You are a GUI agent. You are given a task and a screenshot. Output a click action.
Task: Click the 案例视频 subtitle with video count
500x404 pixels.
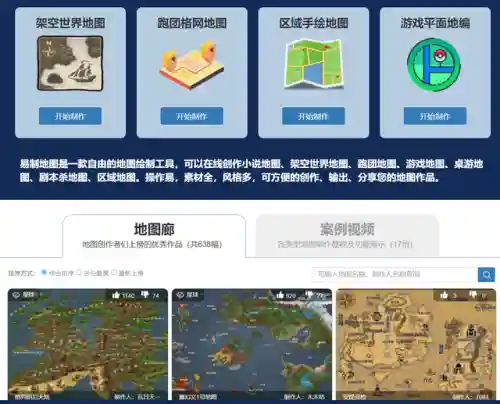coord(345,244)
